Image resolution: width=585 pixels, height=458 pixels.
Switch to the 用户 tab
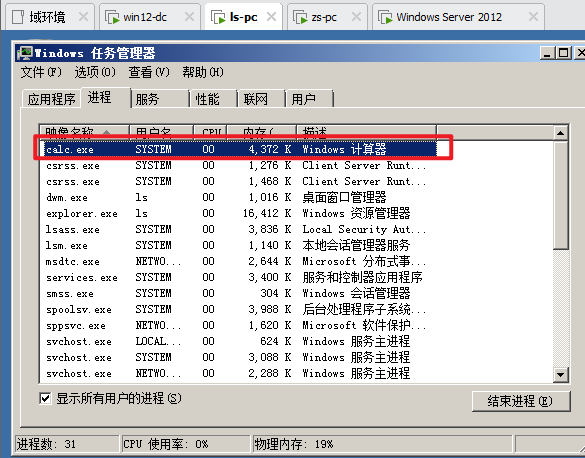pos(309,99)
